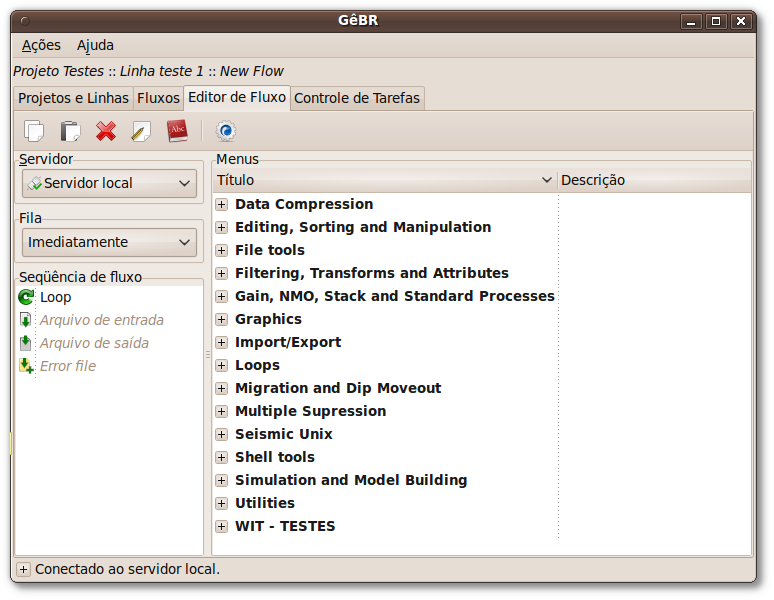Select the Loops label in menus list
This screenshot has width=774, height=600.
pyautogui.click(x=257, y=365)
